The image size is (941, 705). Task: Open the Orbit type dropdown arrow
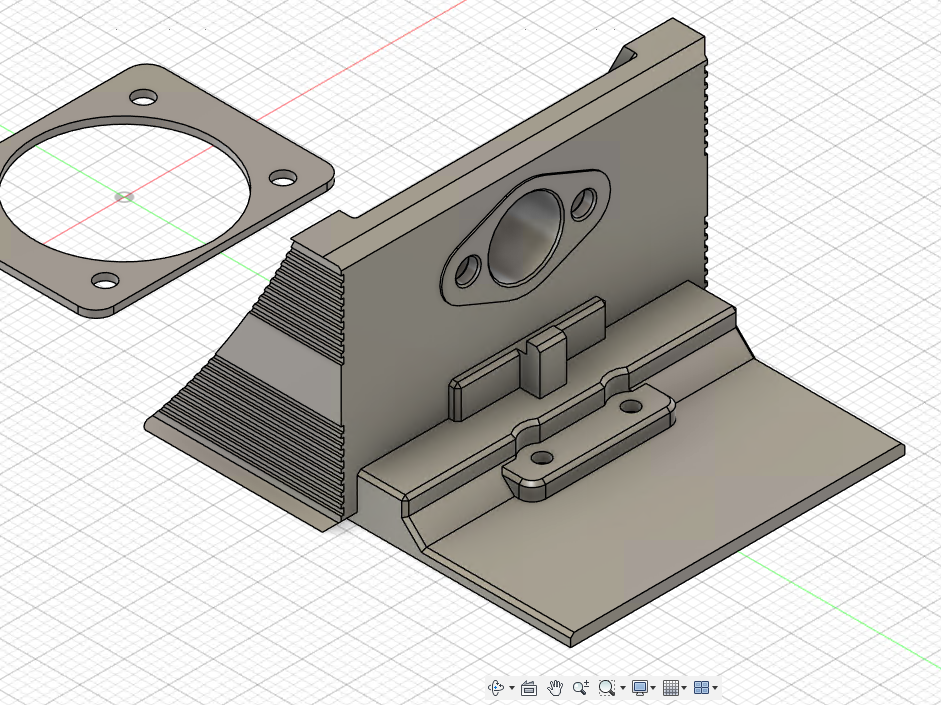[x=511, y=688]
